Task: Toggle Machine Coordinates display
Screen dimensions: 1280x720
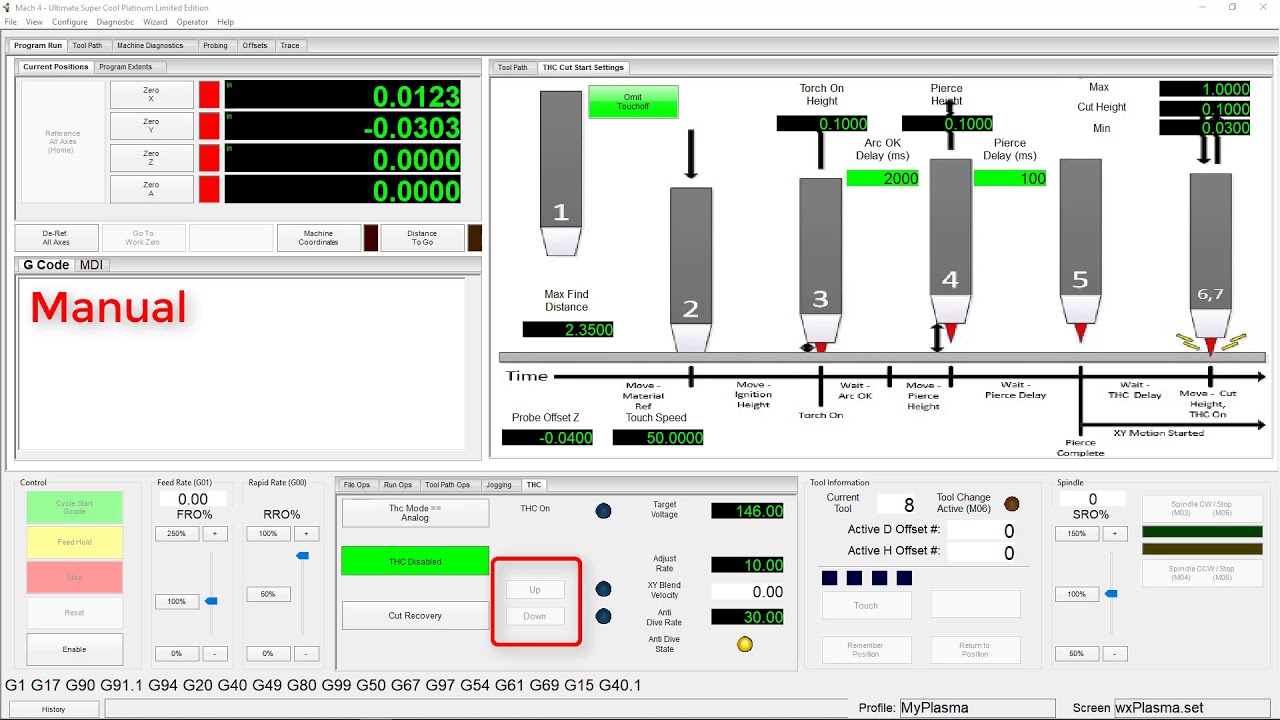Action: click(318, 238)
